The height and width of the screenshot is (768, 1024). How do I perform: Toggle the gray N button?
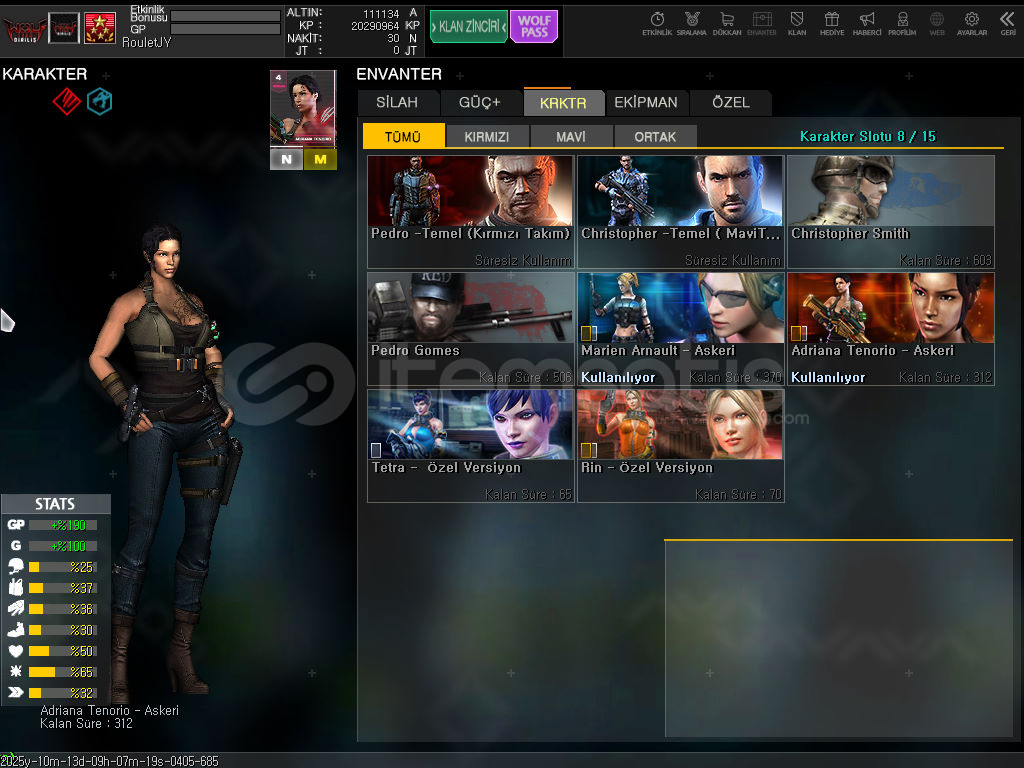point(286,159)
